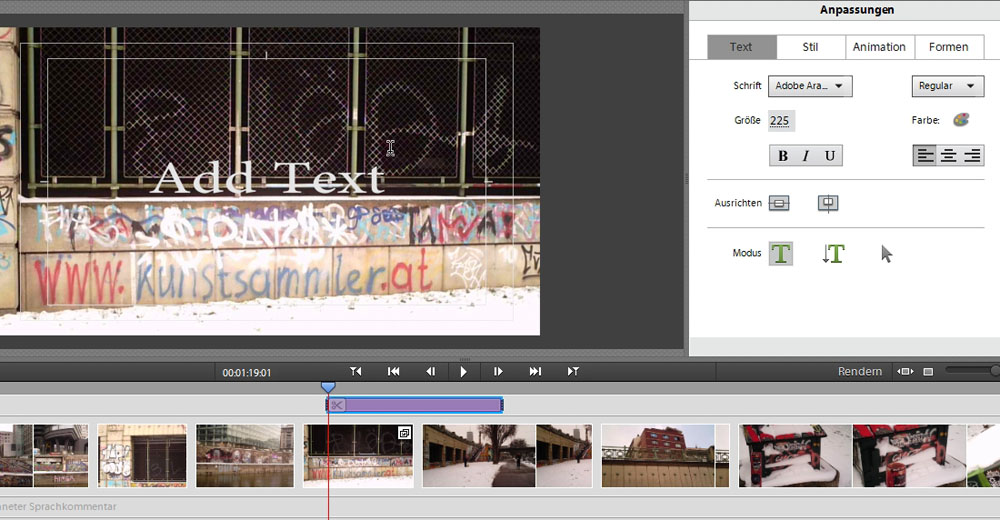Click the timeline zoom slider

[x=973, y=371]
